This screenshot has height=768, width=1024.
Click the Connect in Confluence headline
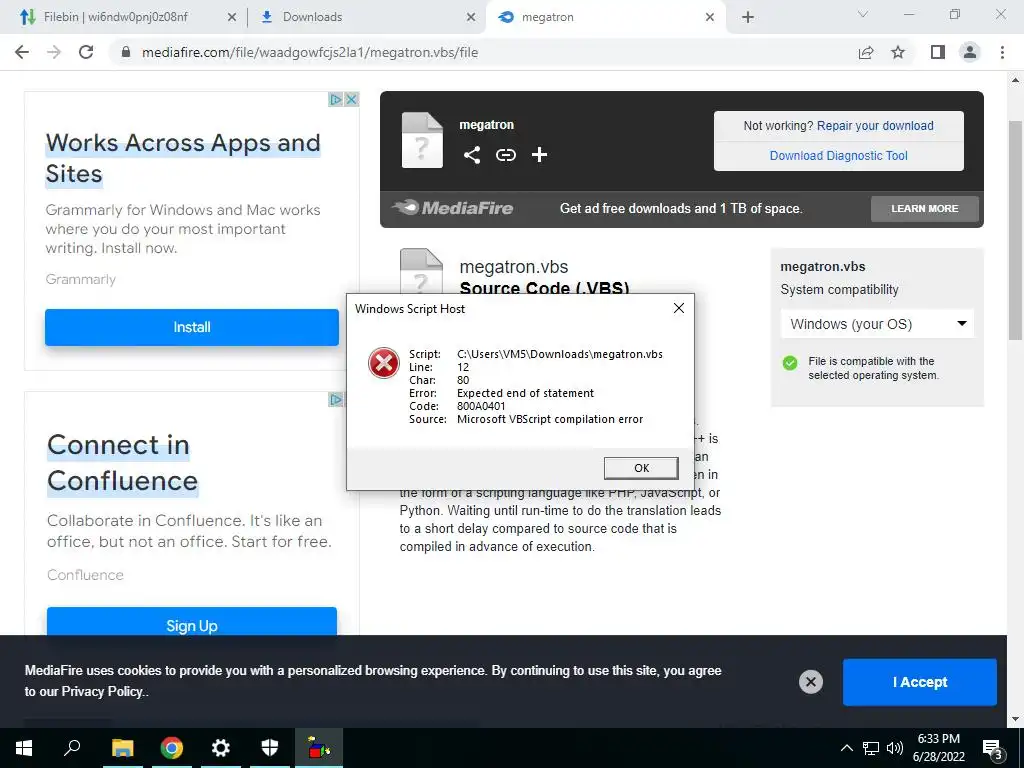[122, 463]
